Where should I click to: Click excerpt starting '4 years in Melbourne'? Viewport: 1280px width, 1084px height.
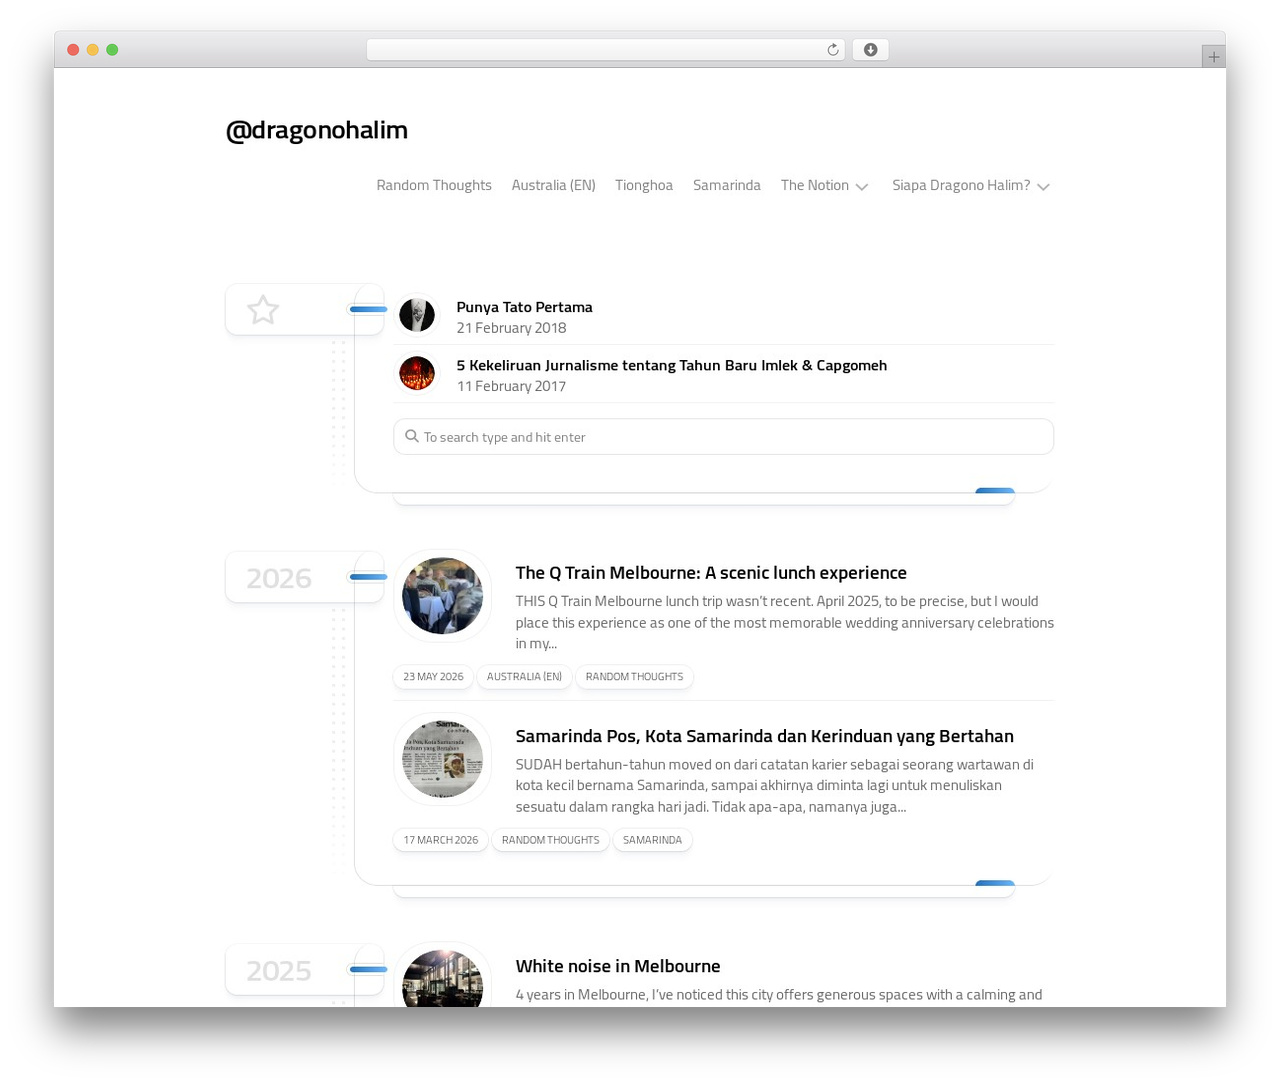point(779,995)
